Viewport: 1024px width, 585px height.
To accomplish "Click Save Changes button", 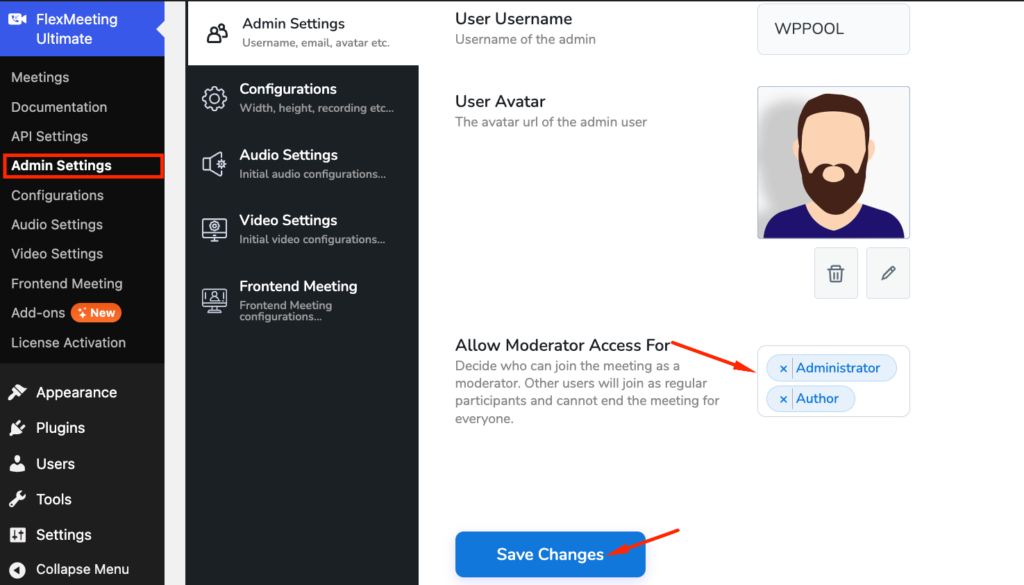I will (x=551, y=554).
